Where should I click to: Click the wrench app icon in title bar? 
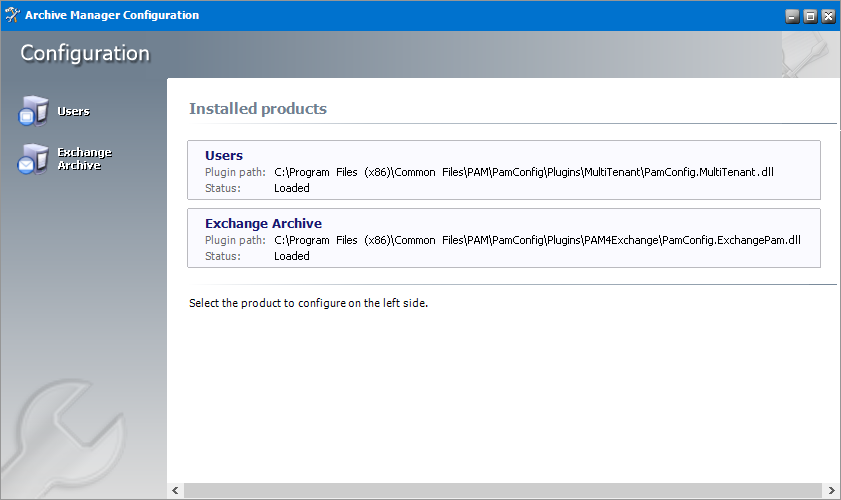point(13,15)
